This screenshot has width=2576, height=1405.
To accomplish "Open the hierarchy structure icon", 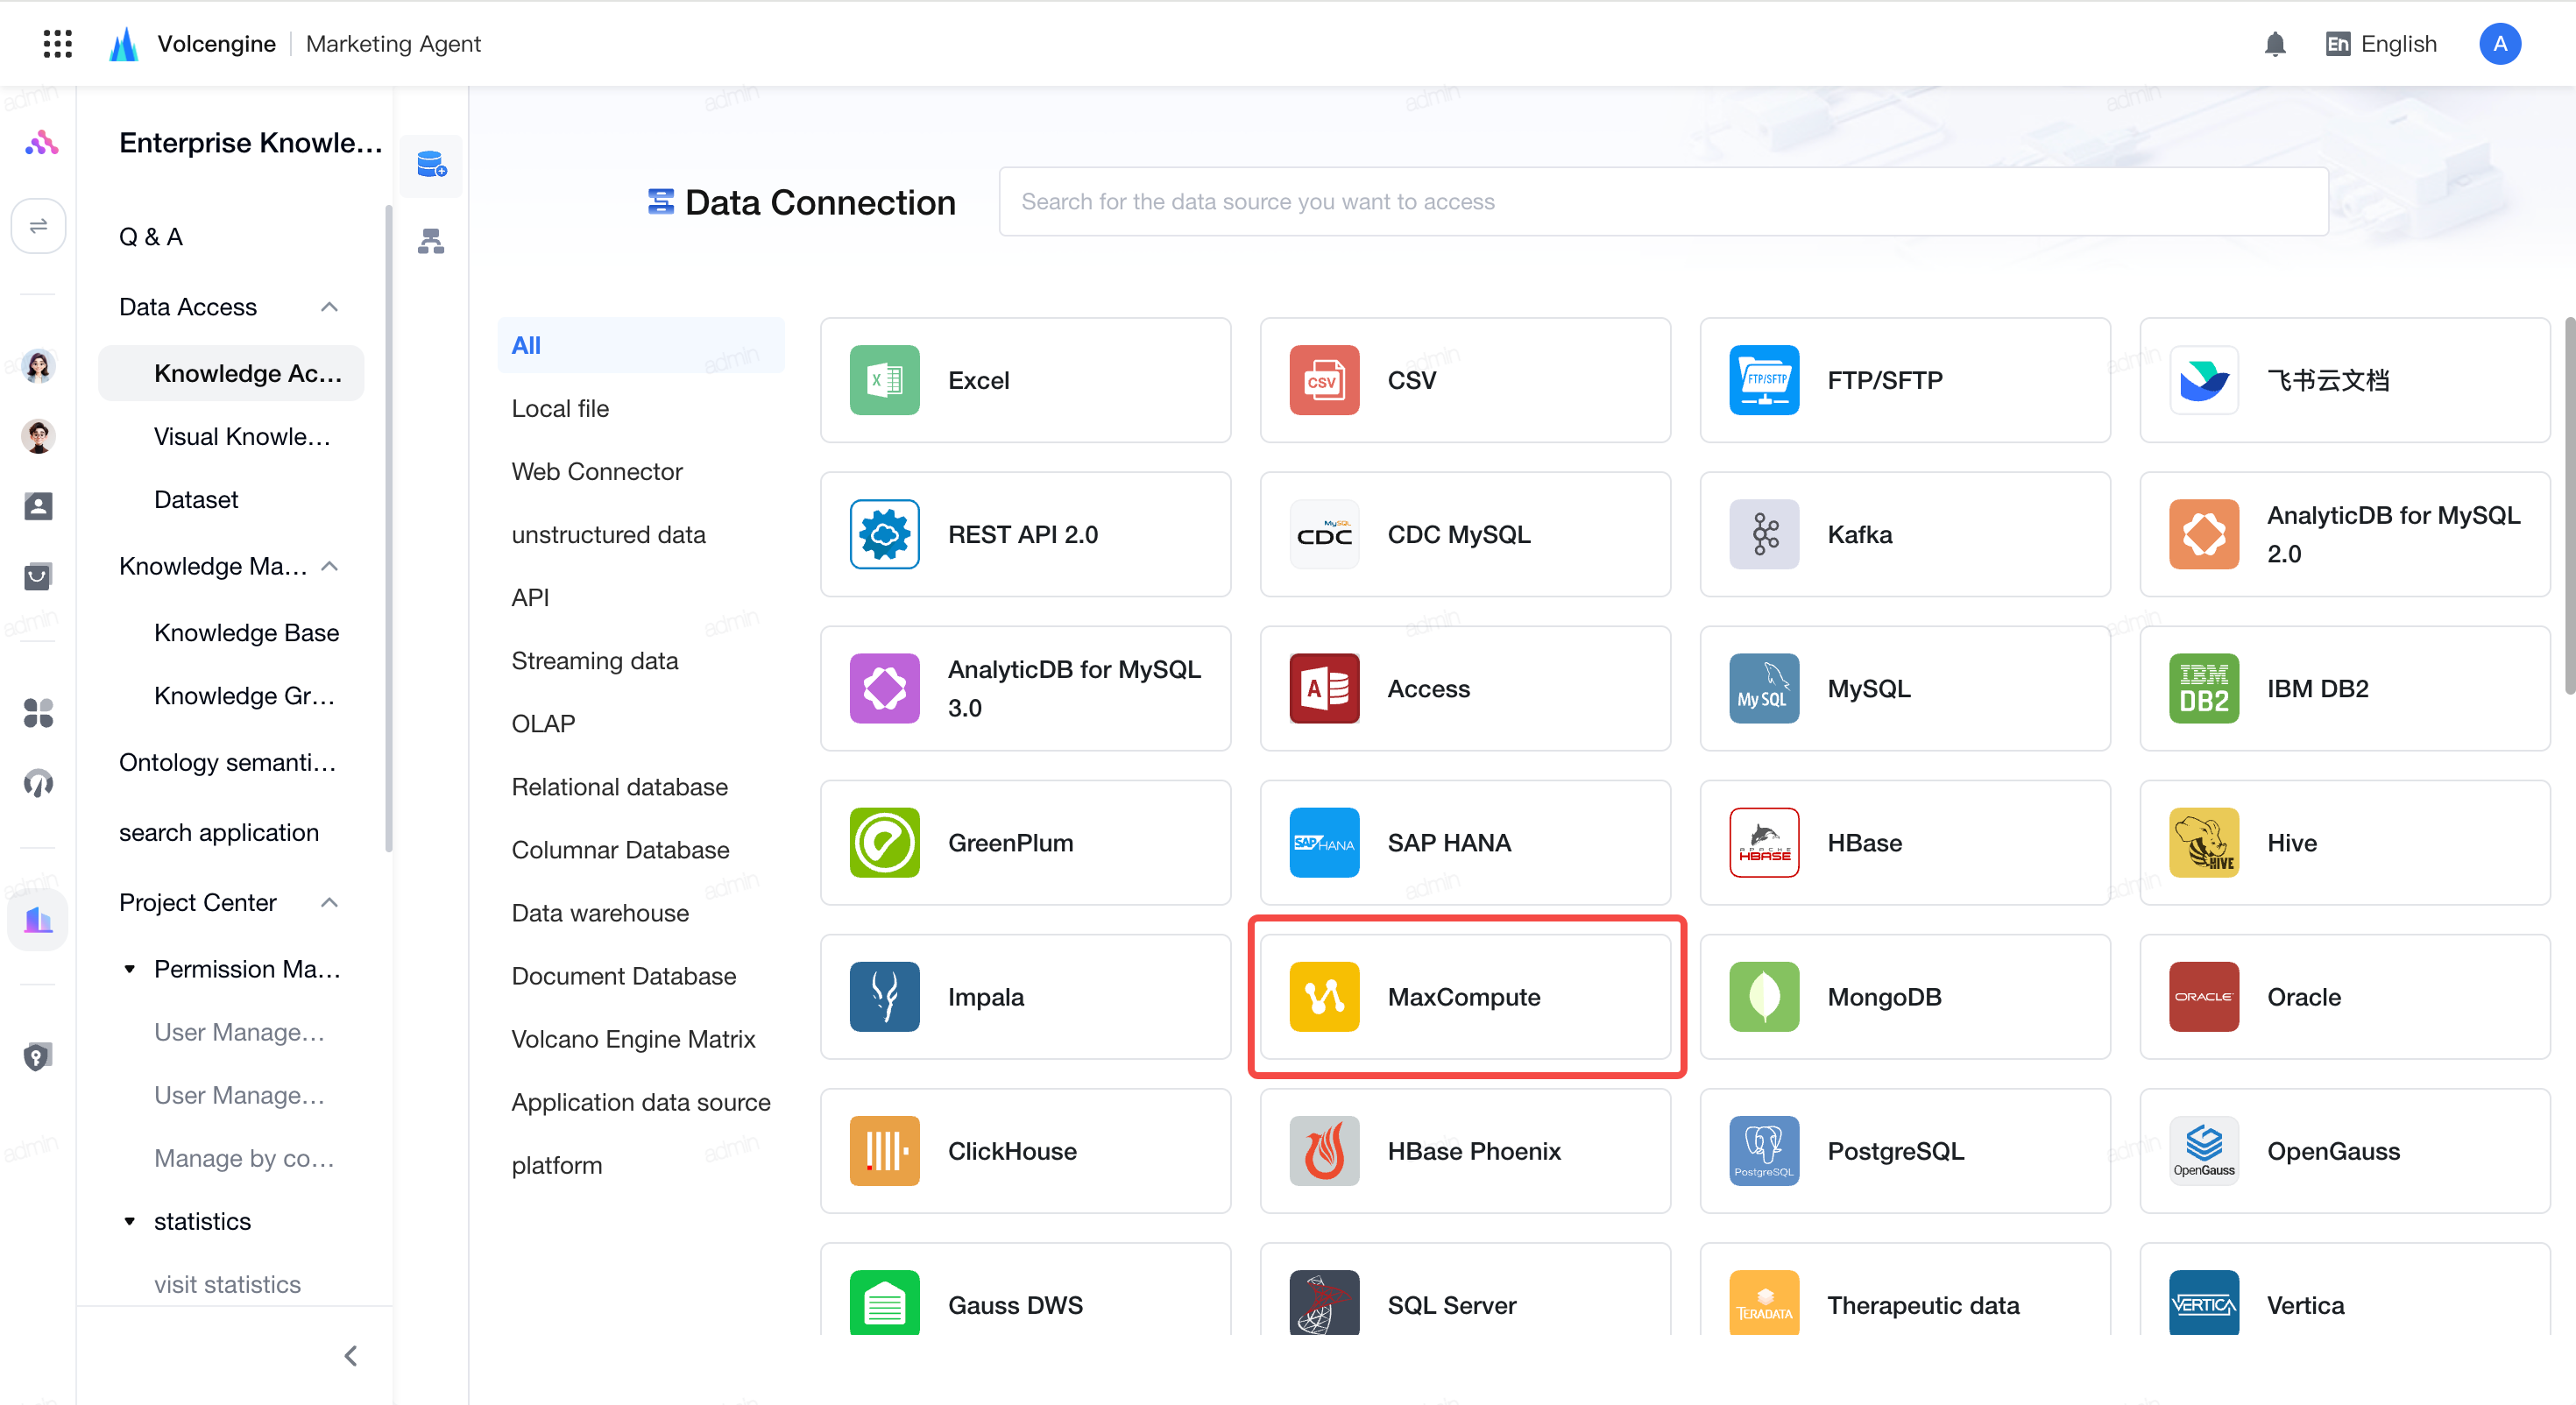I will [431, 241].
